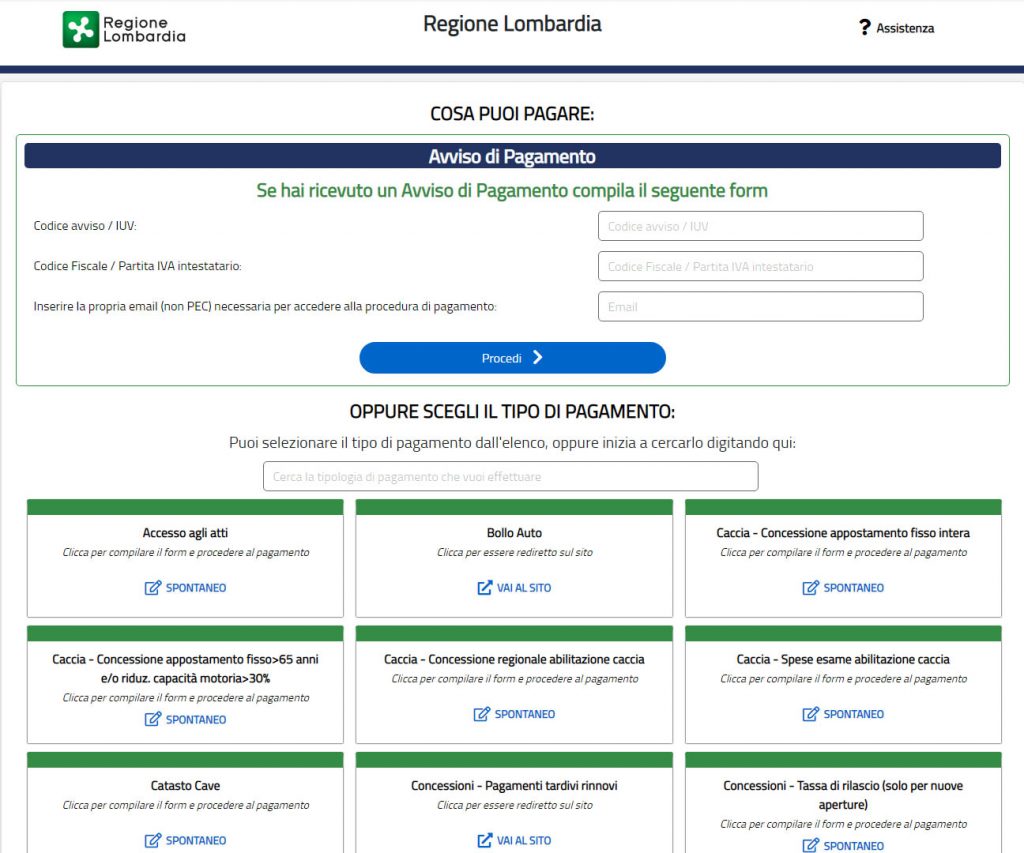Click the Regione Lombardia logo

(124, 29)
